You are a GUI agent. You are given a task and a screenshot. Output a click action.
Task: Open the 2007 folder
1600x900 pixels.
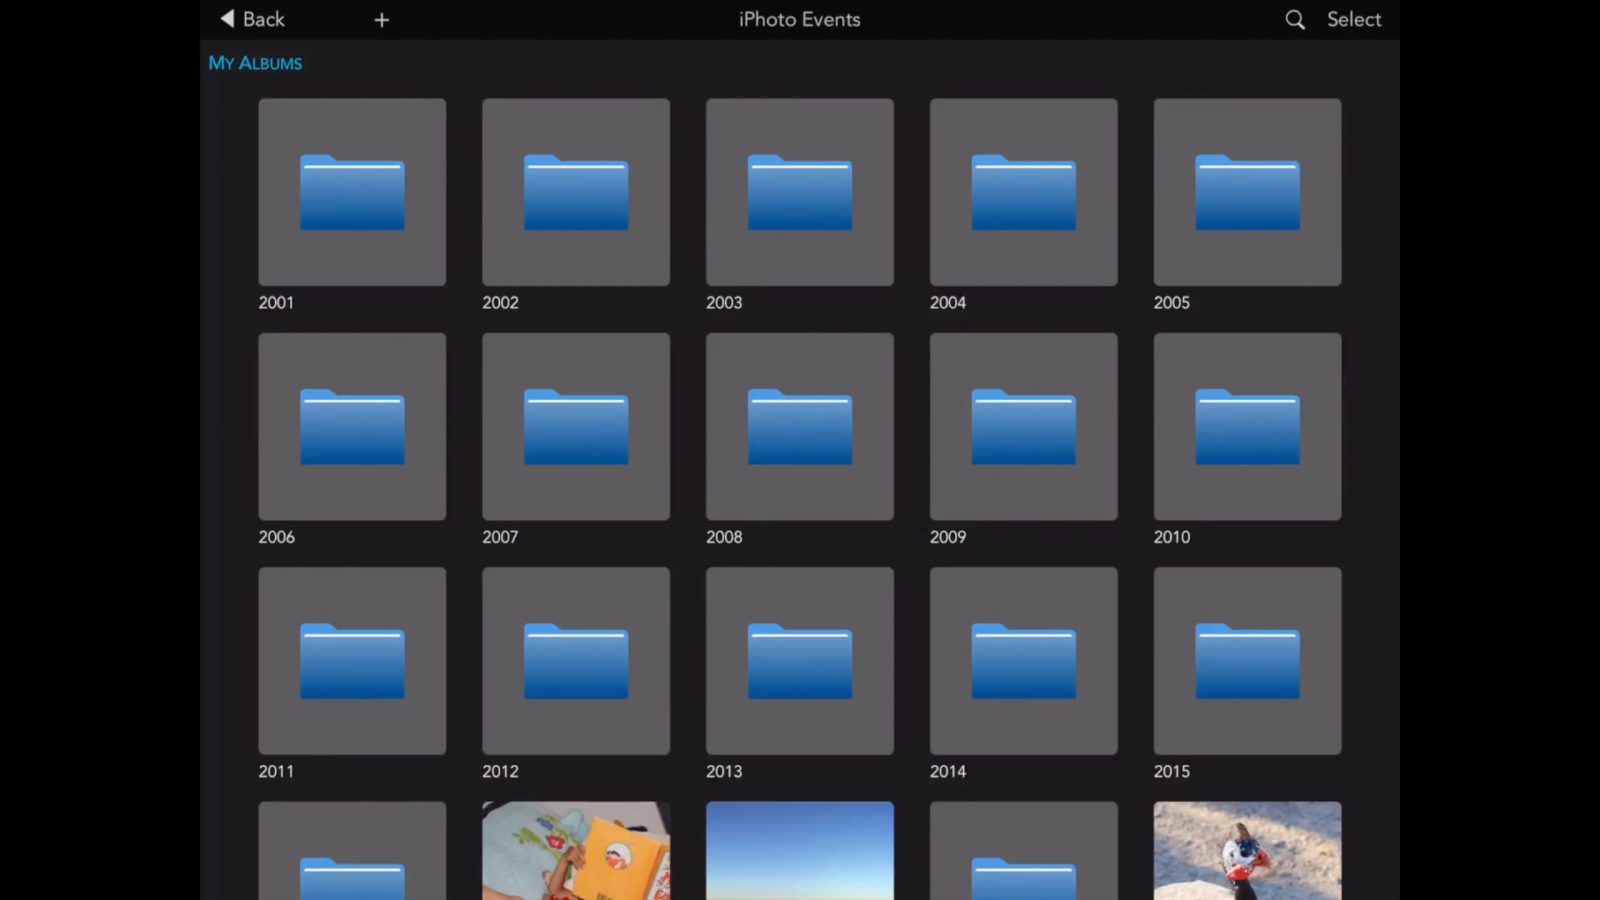click(x=576, y=426)
